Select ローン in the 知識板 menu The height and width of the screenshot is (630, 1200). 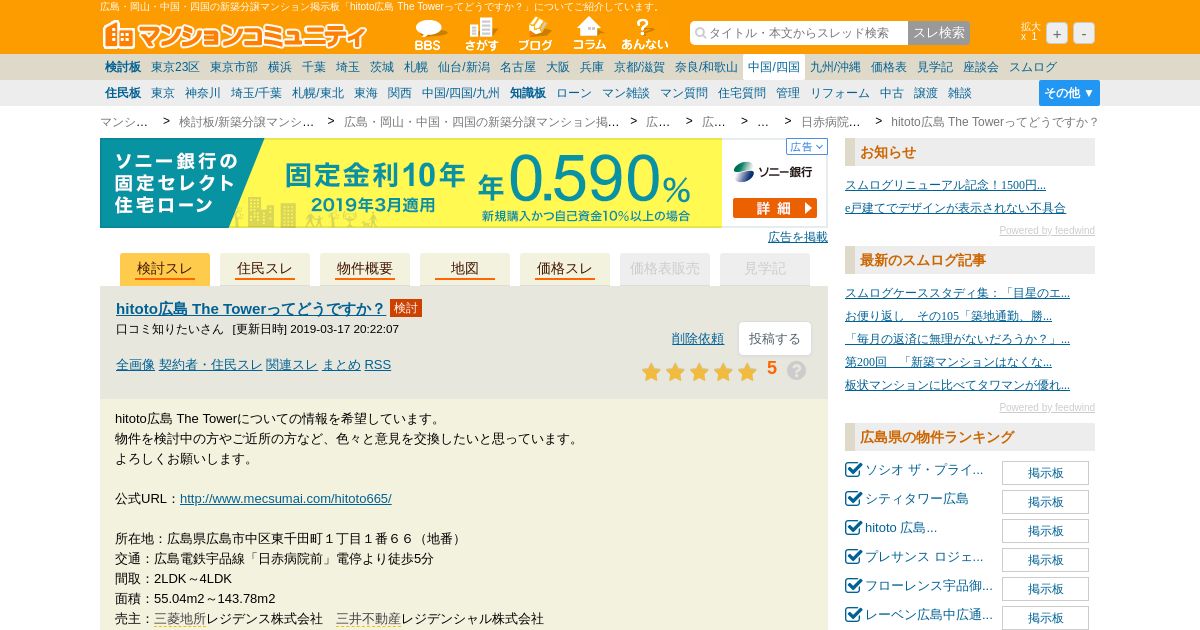point(574,93)
